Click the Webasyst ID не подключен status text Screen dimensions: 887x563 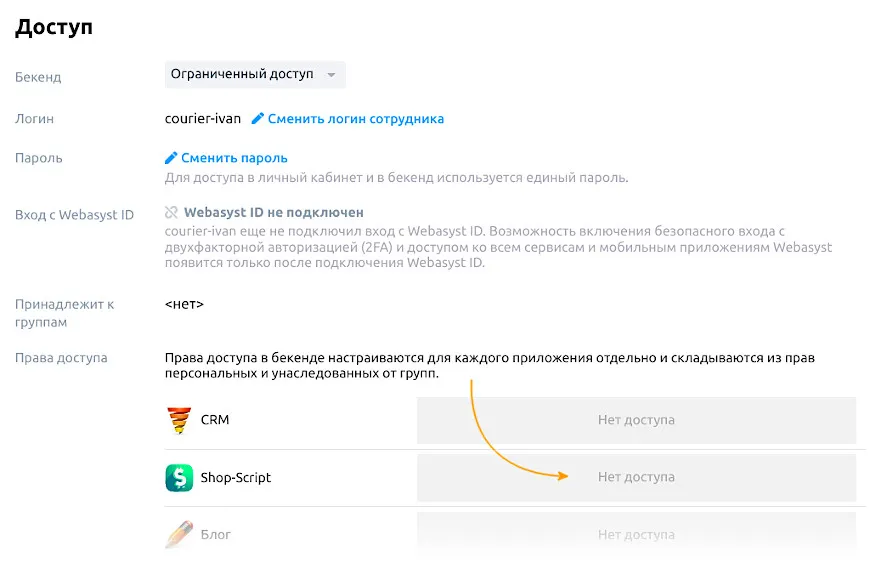click(x=273, y=213)
